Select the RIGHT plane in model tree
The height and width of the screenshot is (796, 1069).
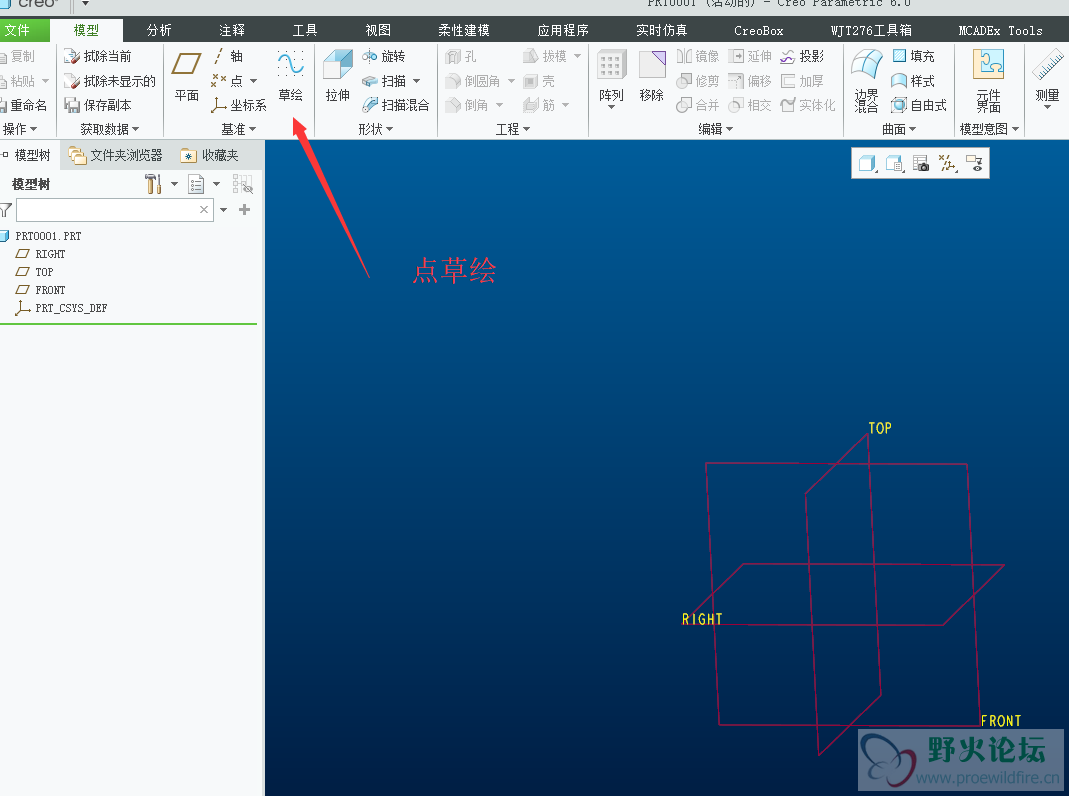tap(42, 254)
